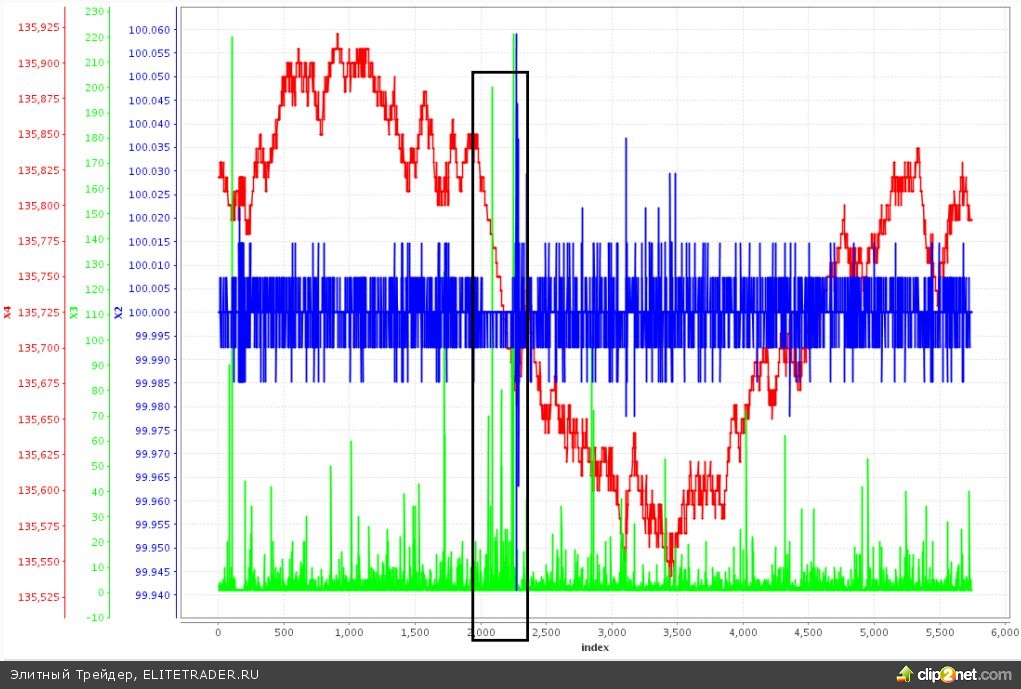Click the top edge of black selection rectangle
The height and width of the screenshot is (689, 1021).
click(x=499, y=72)
